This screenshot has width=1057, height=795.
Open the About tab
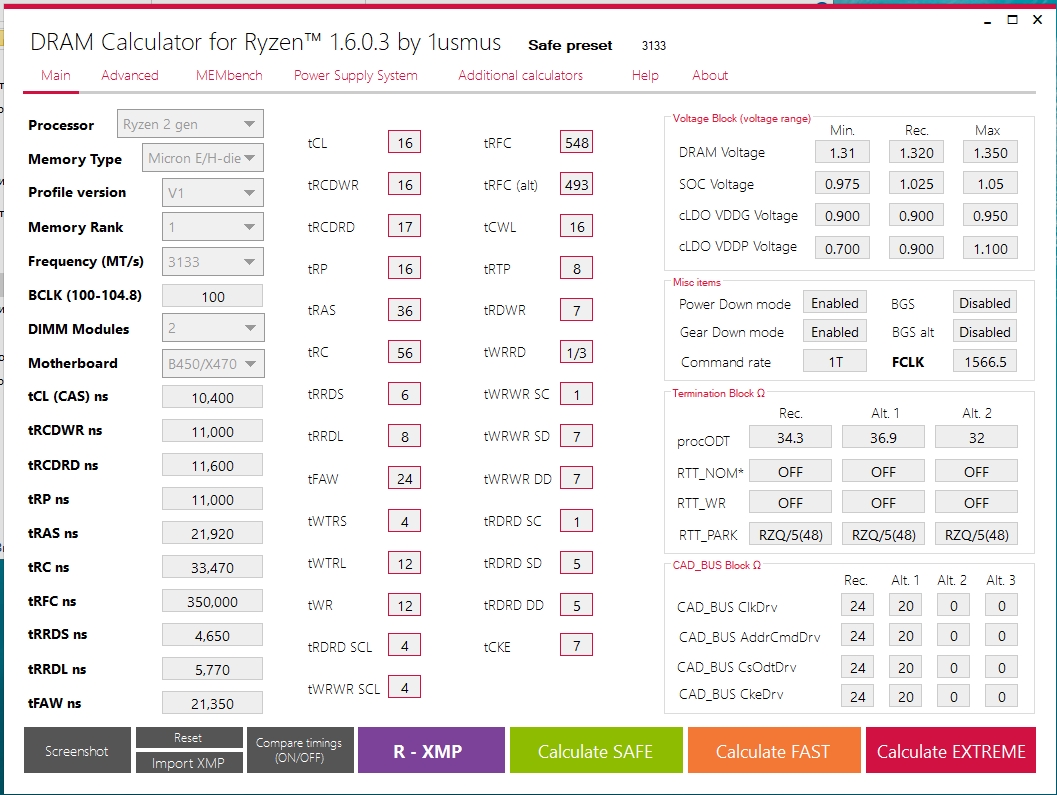tap(710, 76)
